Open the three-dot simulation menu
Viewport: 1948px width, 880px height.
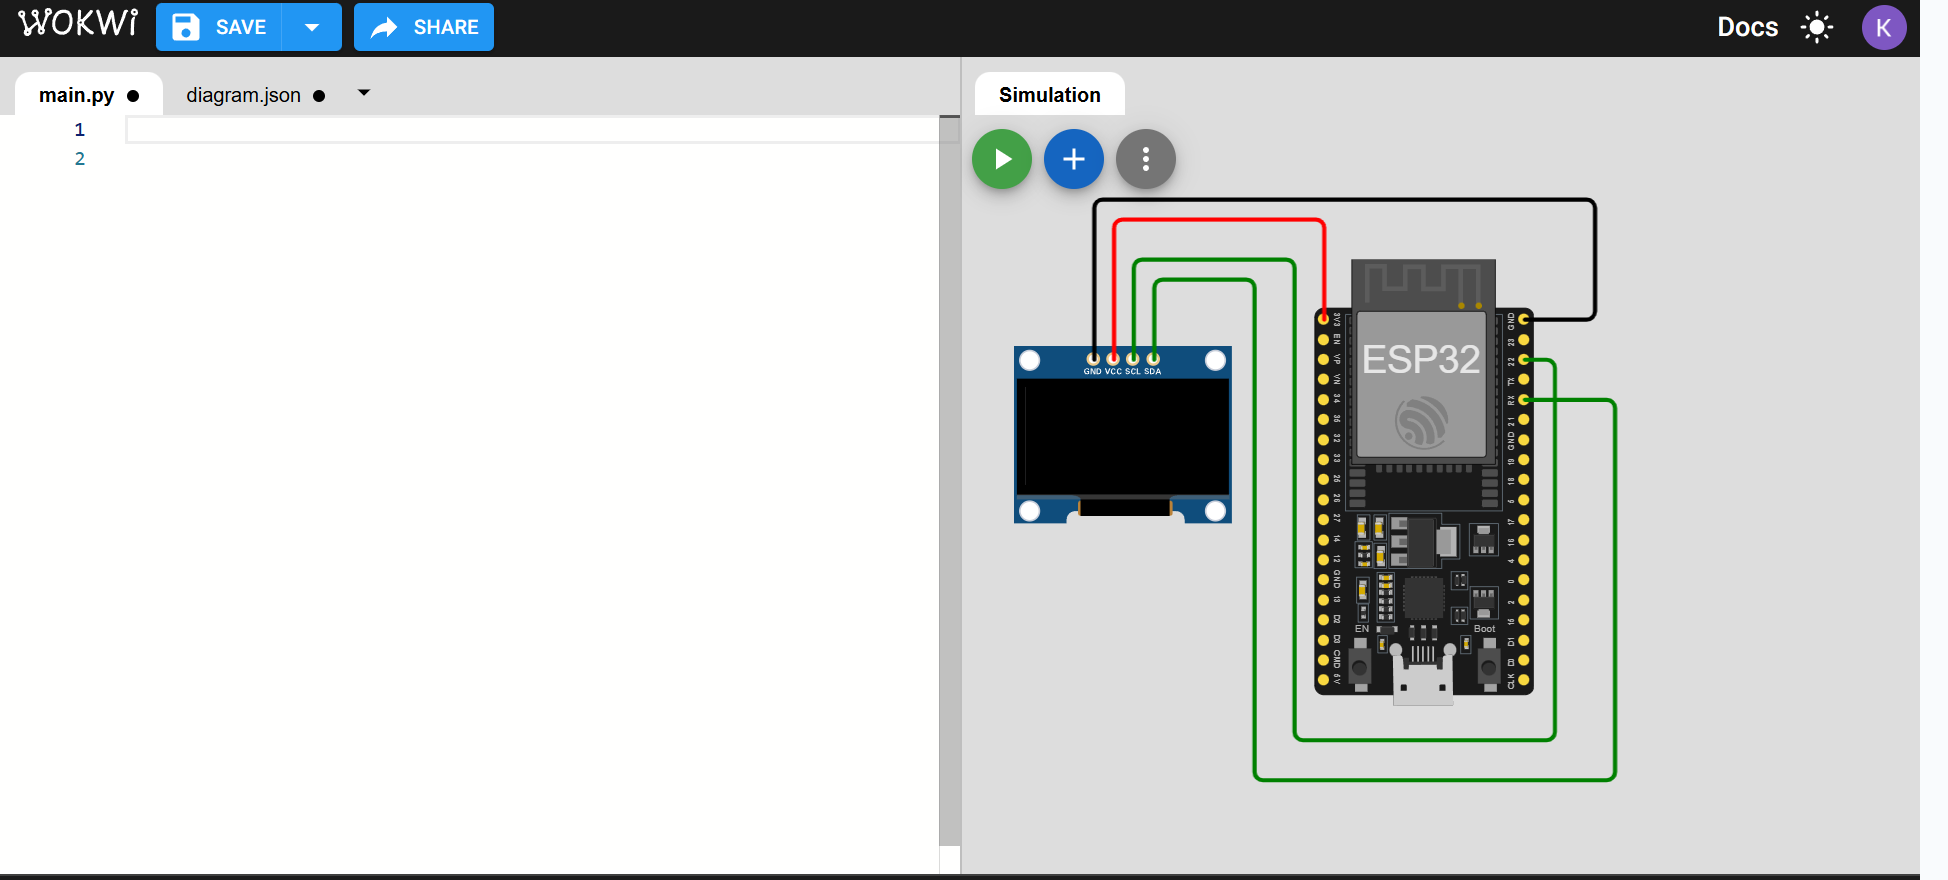pos(1146,159)
